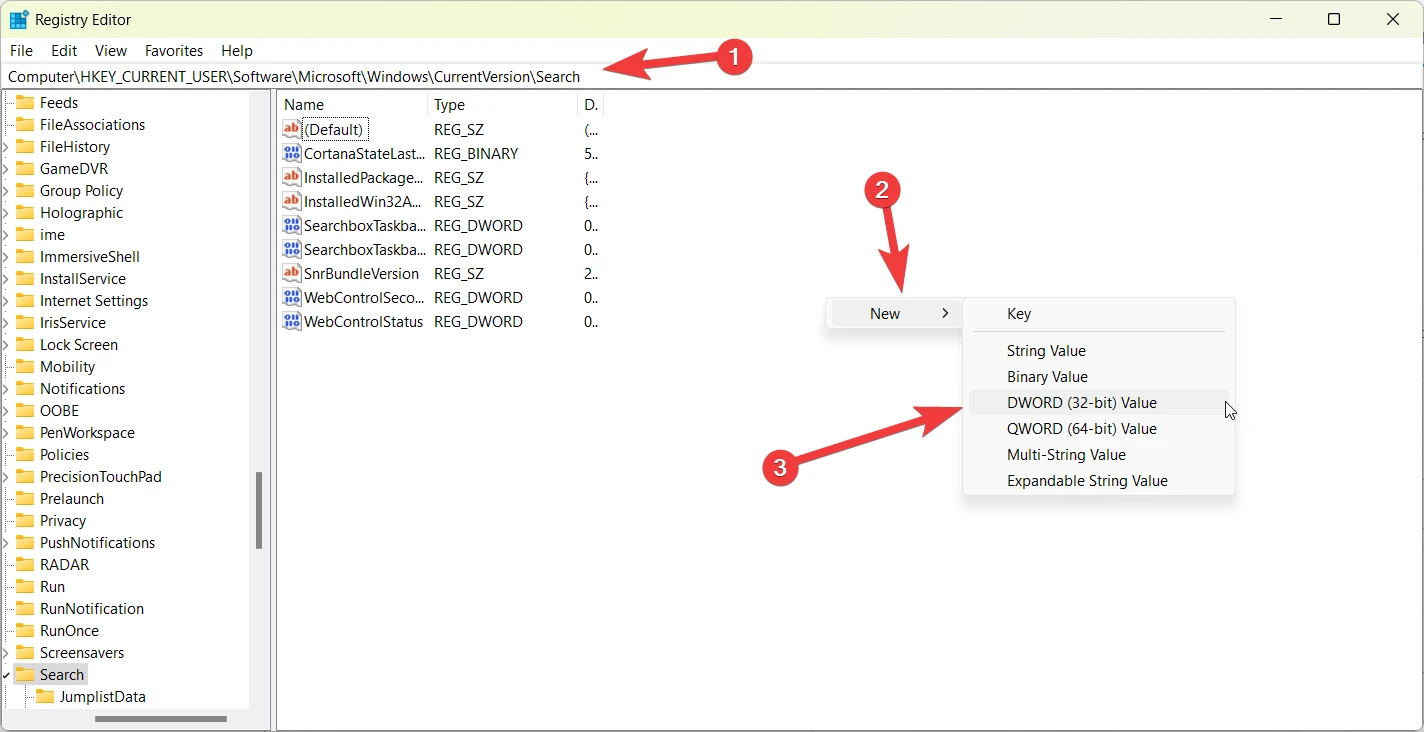Click the ImmersiveShell folder icon
1424x732 pixels.
25,256
